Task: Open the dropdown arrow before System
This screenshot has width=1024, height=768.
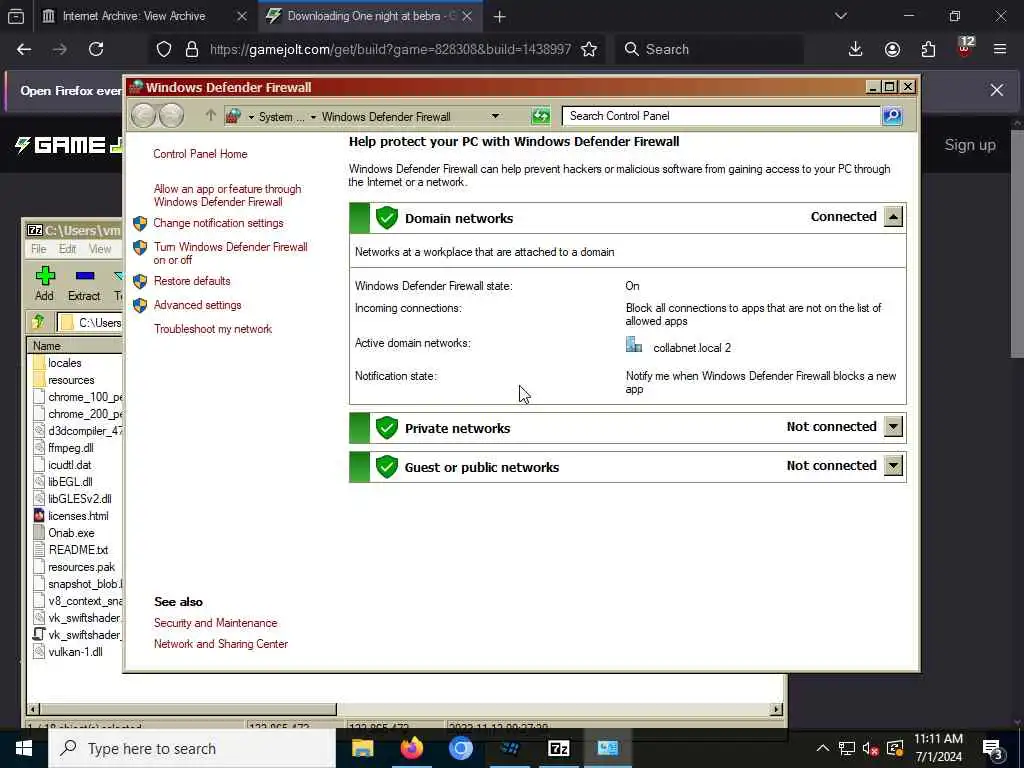Action: point(251,117)
